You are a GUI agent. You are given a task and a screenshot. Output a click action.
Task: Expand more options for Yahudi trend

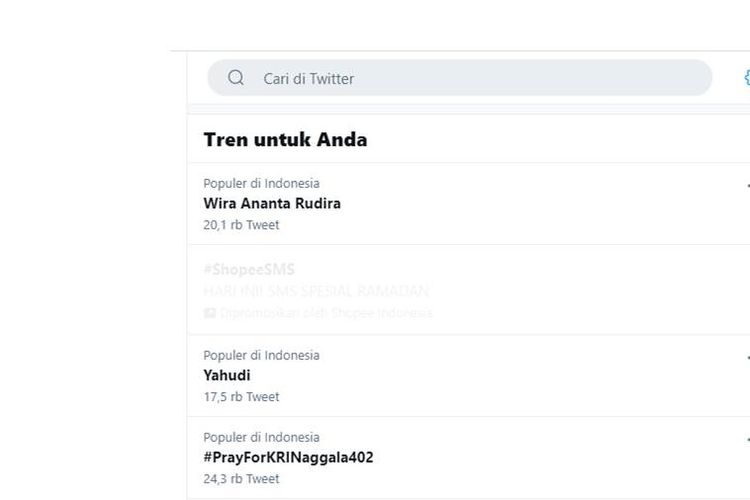pos(748,357)
